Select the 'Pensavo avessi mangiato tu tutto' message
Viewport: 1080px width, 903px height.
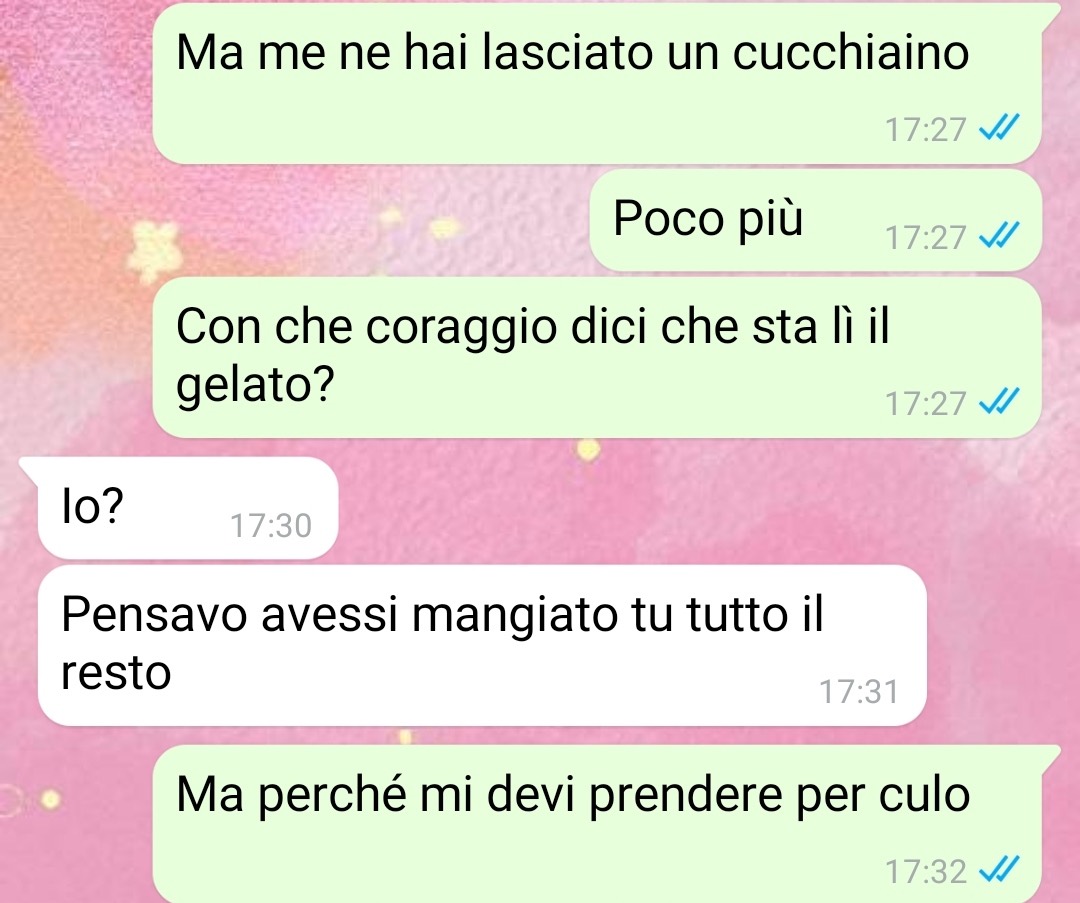(x=482, y=645)
